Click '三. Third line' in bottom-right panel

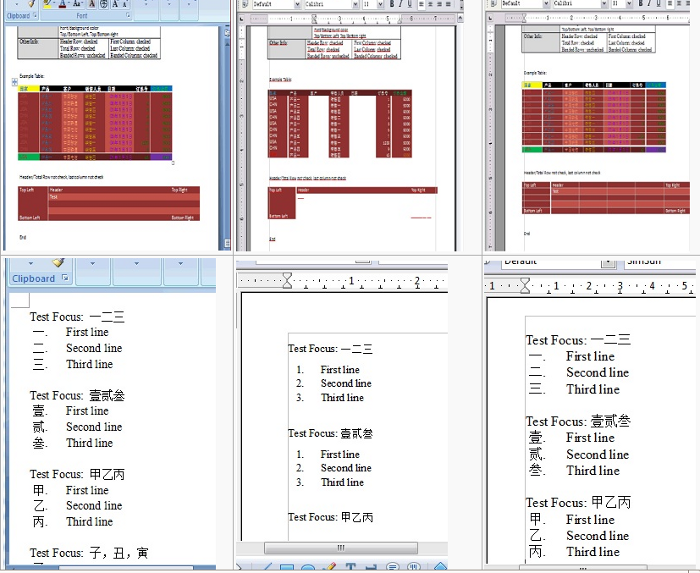574,389
